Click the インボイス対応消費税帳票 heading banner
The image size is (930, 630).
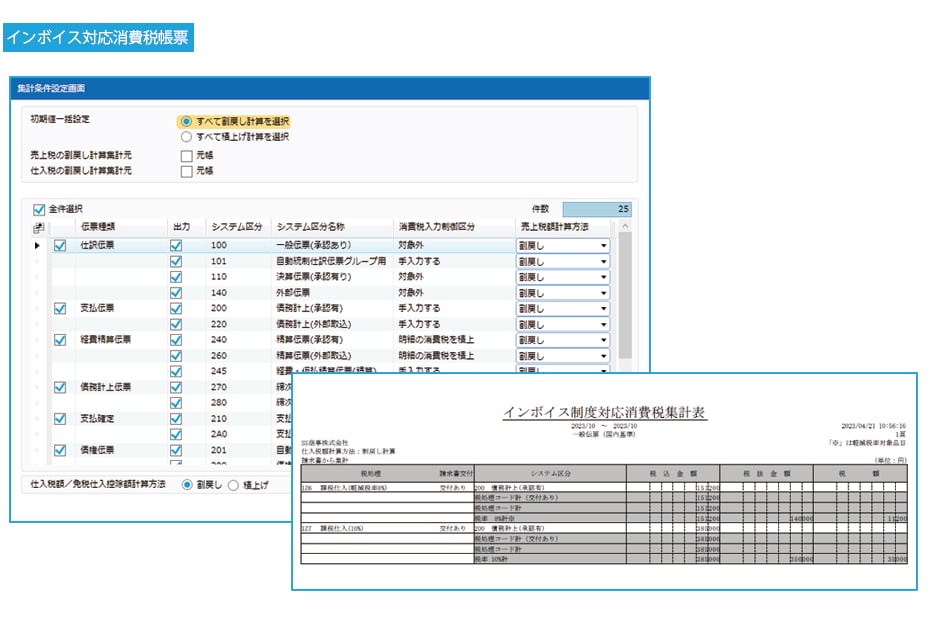pos(98,38)
